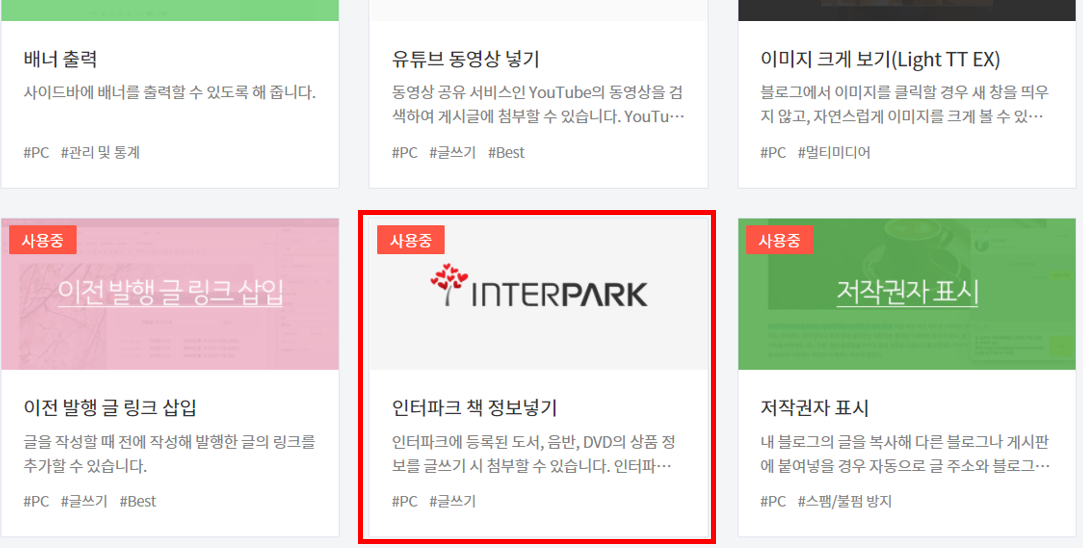Click the description starting 동영상 공유 서비스인 YouTube
Image resolution: width=1083 pixels, height=548 pixels.
tap(538, 104)
